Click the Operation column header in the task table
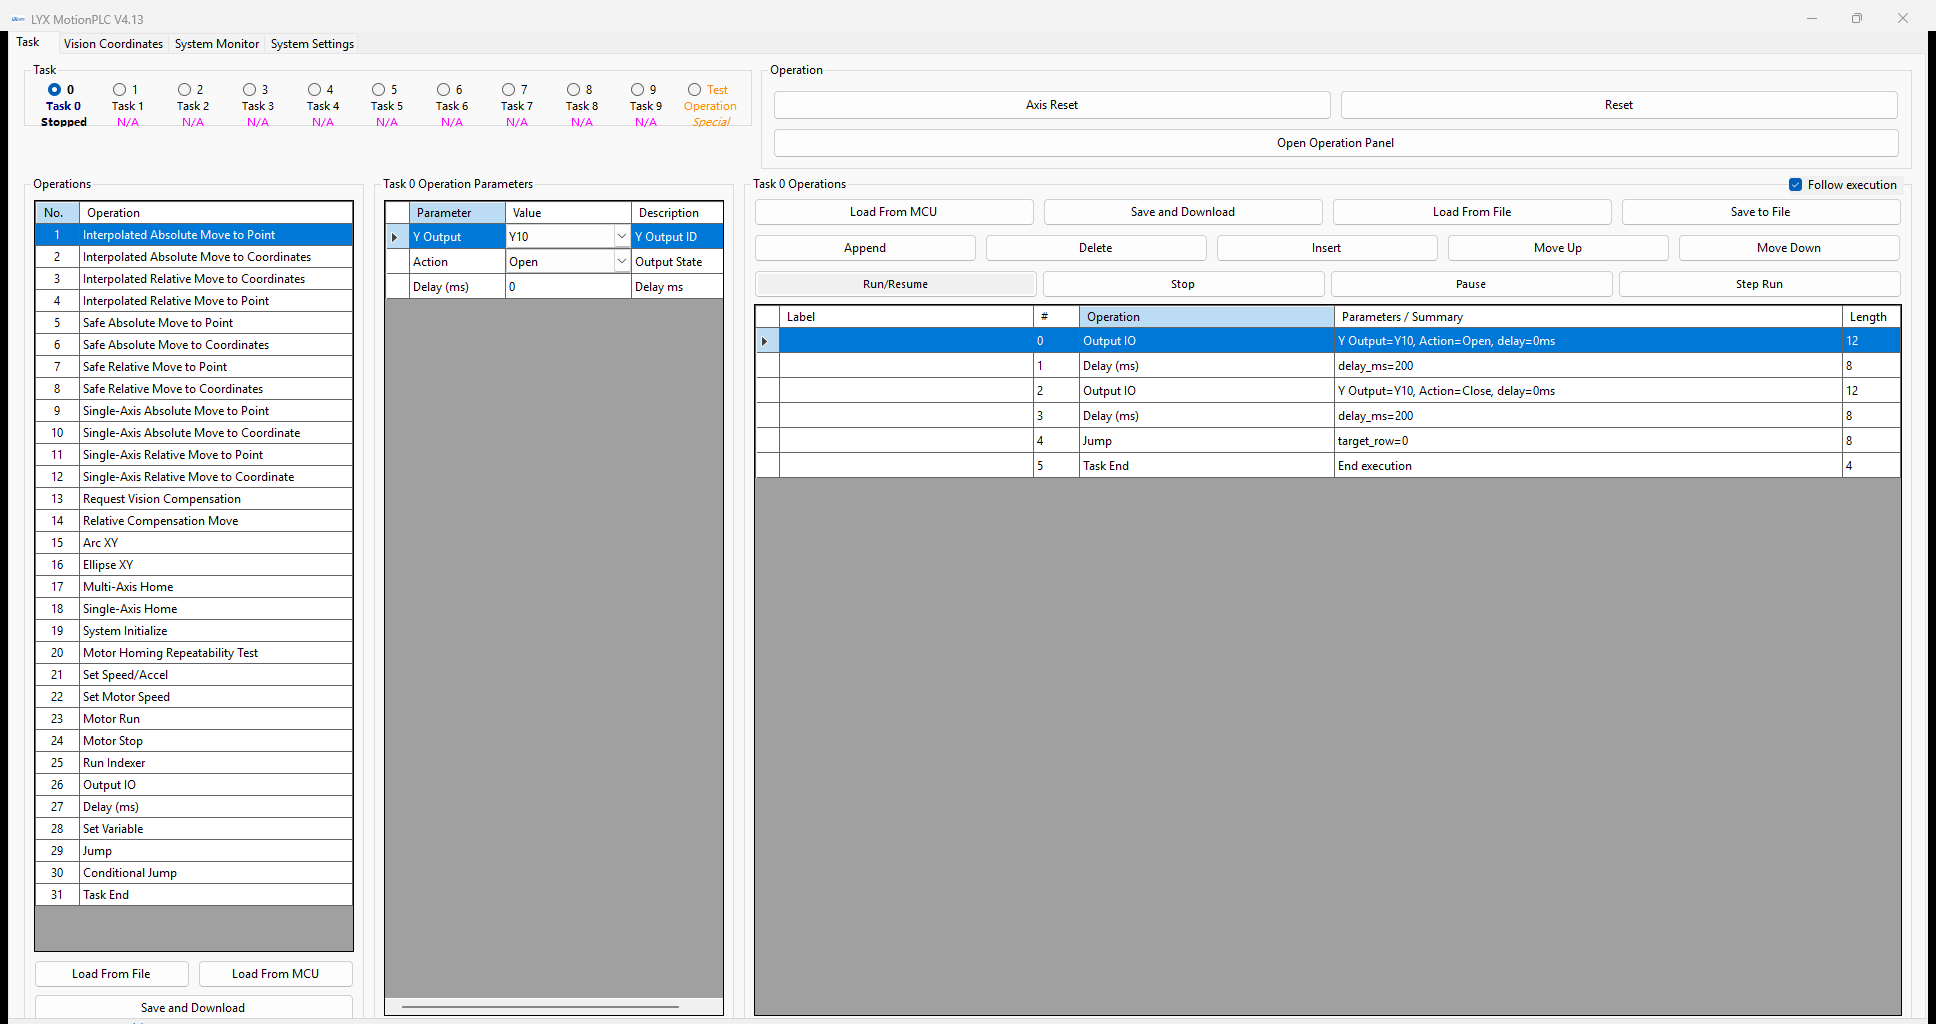 coord(1206,317)
